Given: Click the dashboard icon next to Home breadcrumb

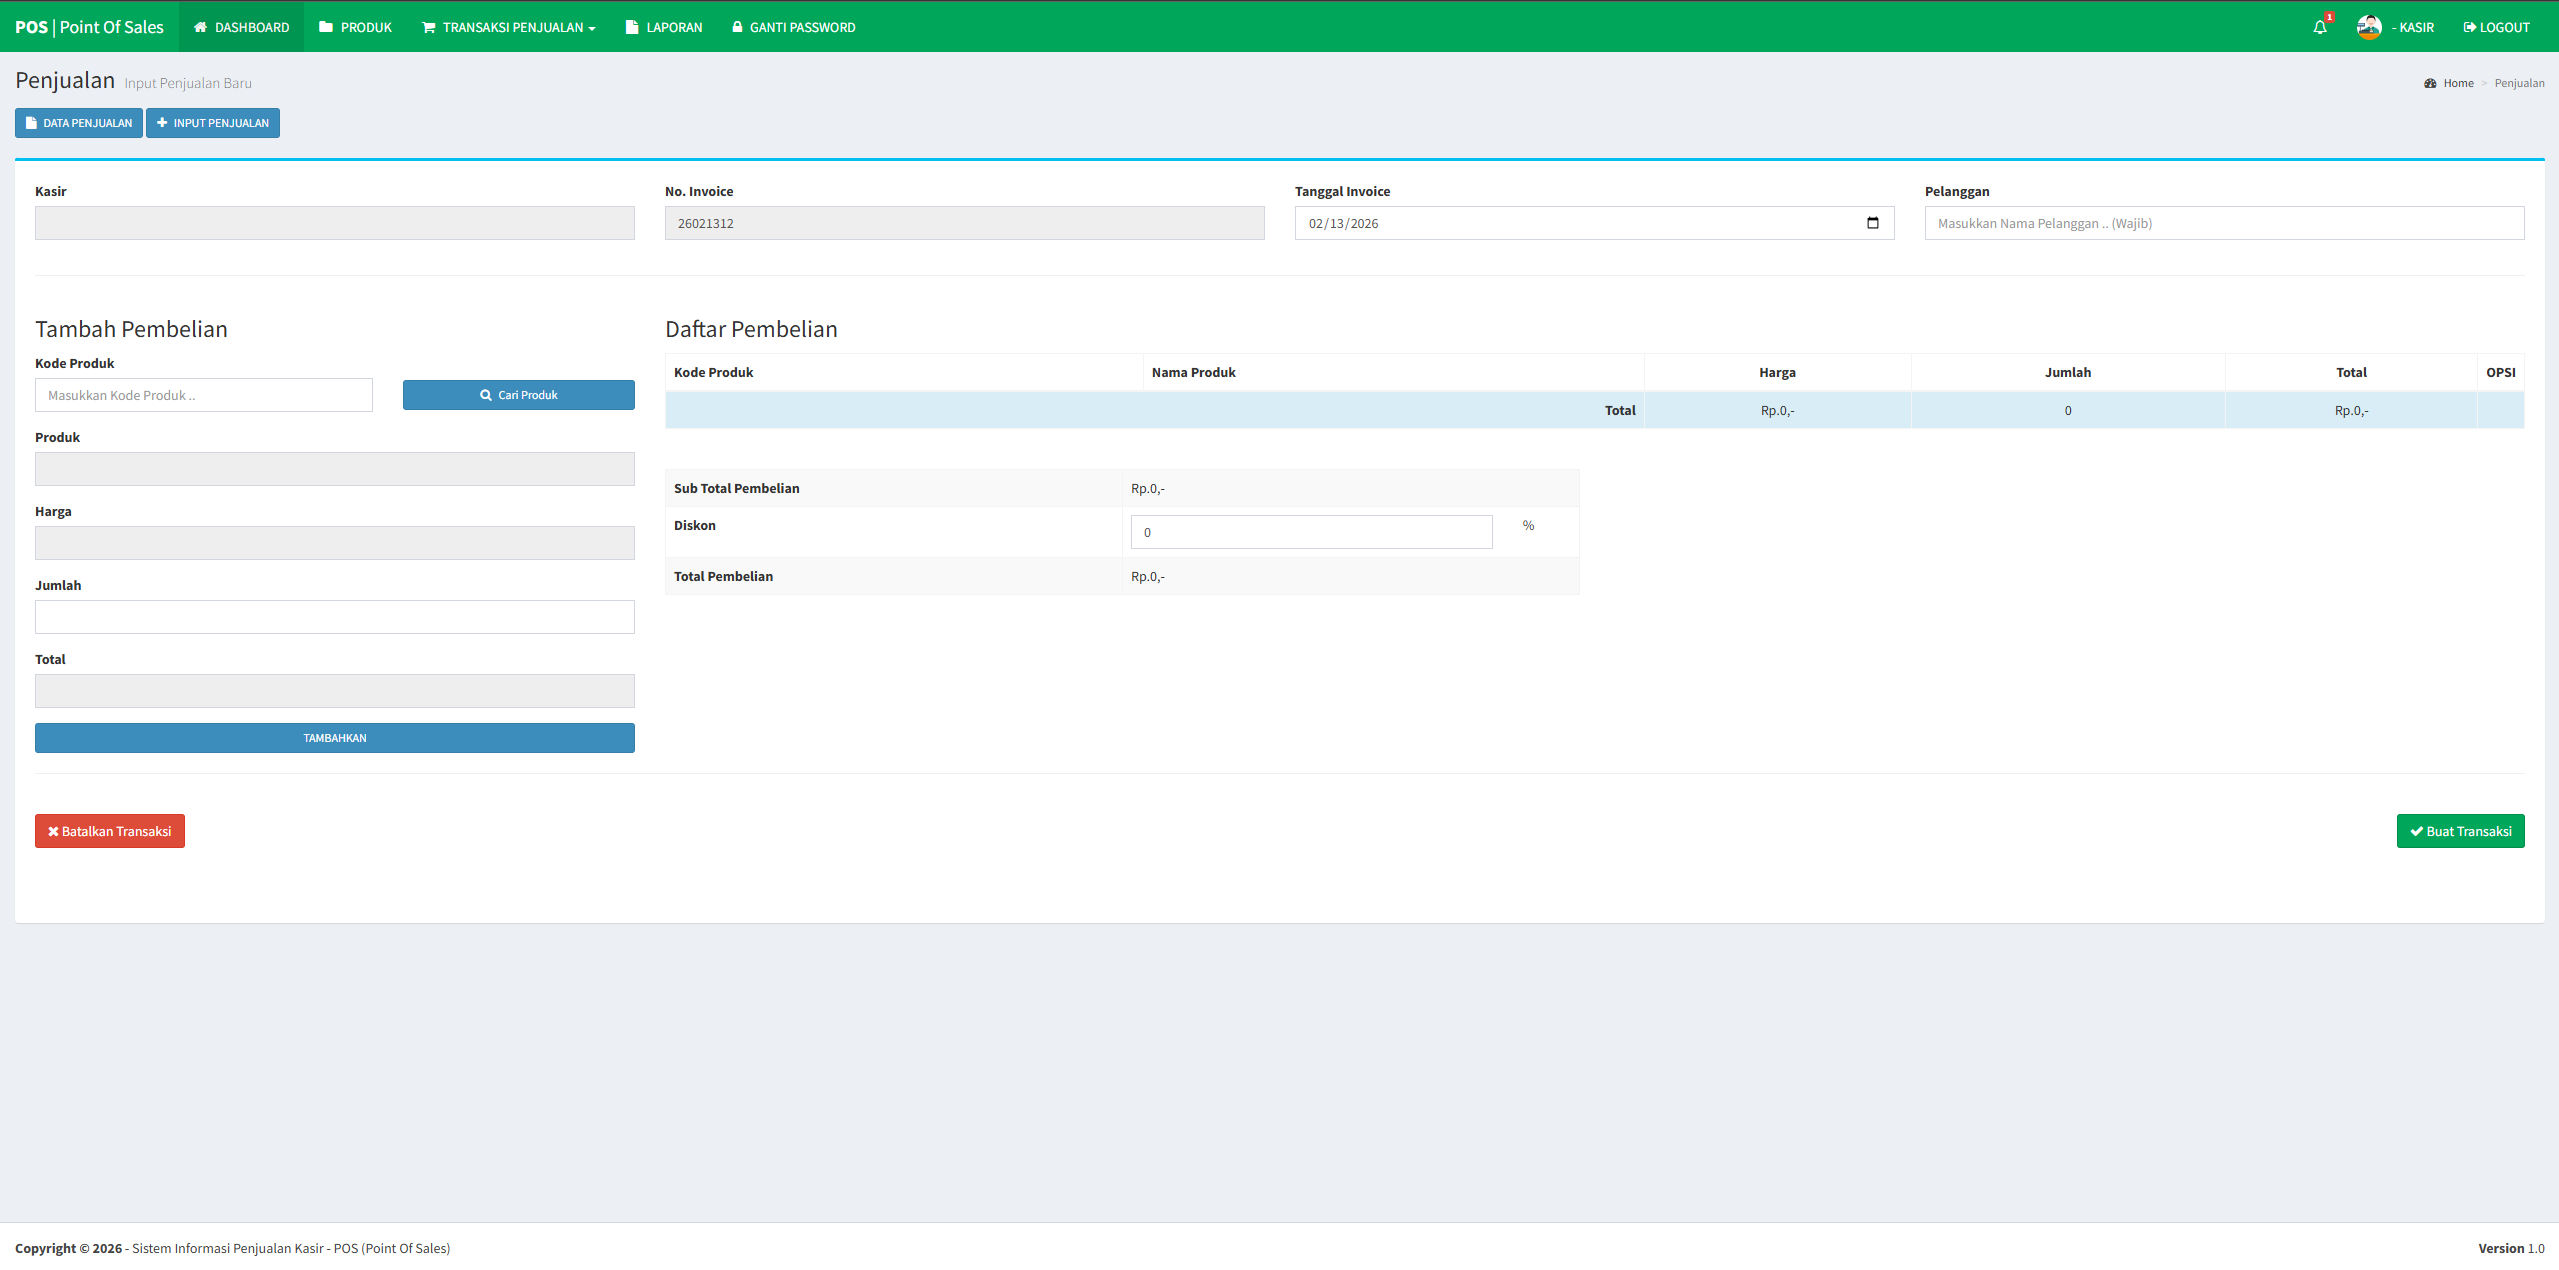Looking at the screenshot, I should (2430, 83).
